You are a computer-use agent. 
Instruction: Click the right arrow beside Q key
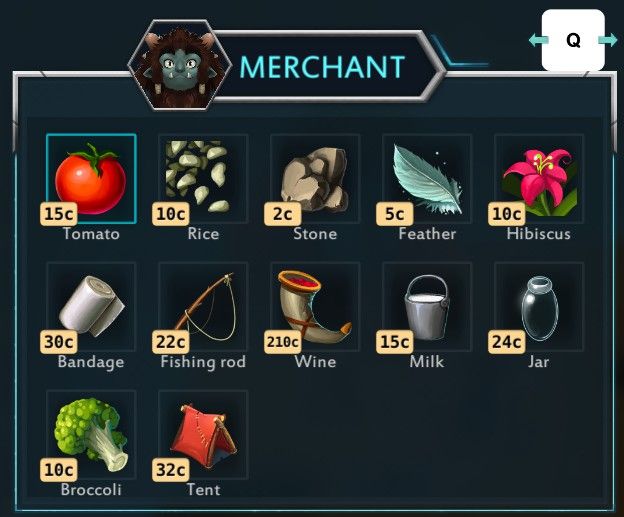coord(608,40)
